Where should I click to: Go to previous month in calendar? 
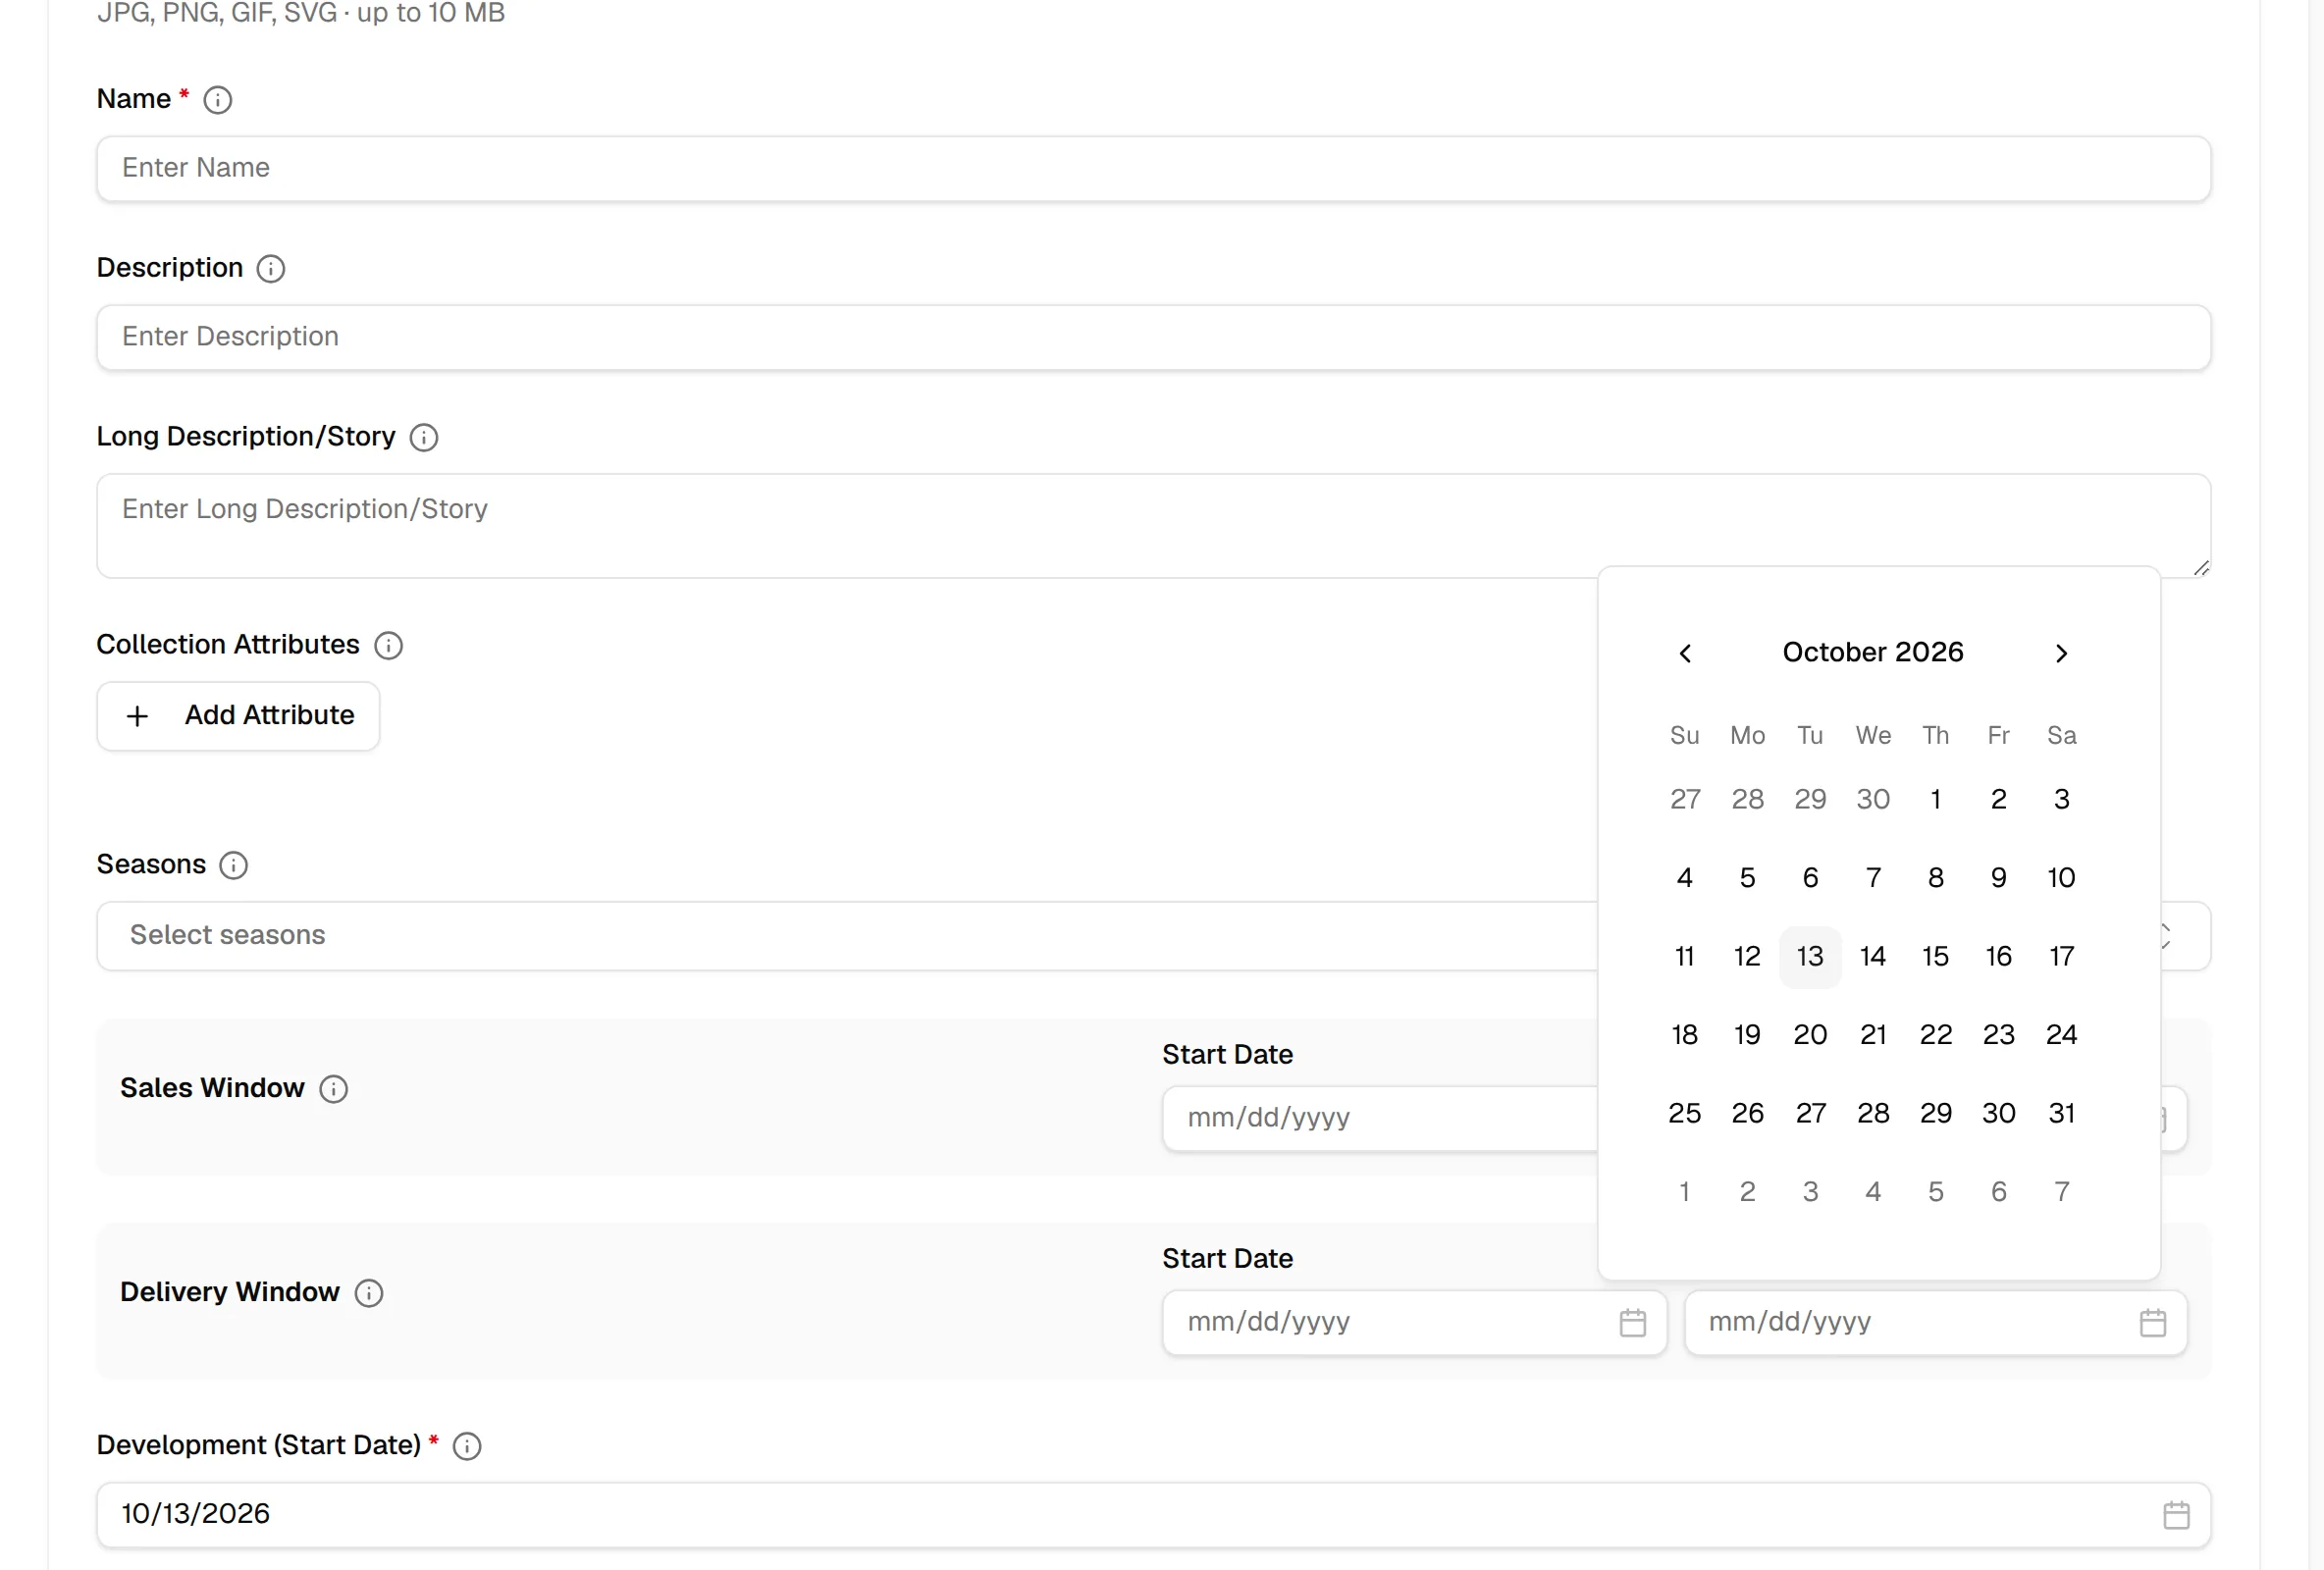click(x=1685, y=653)
